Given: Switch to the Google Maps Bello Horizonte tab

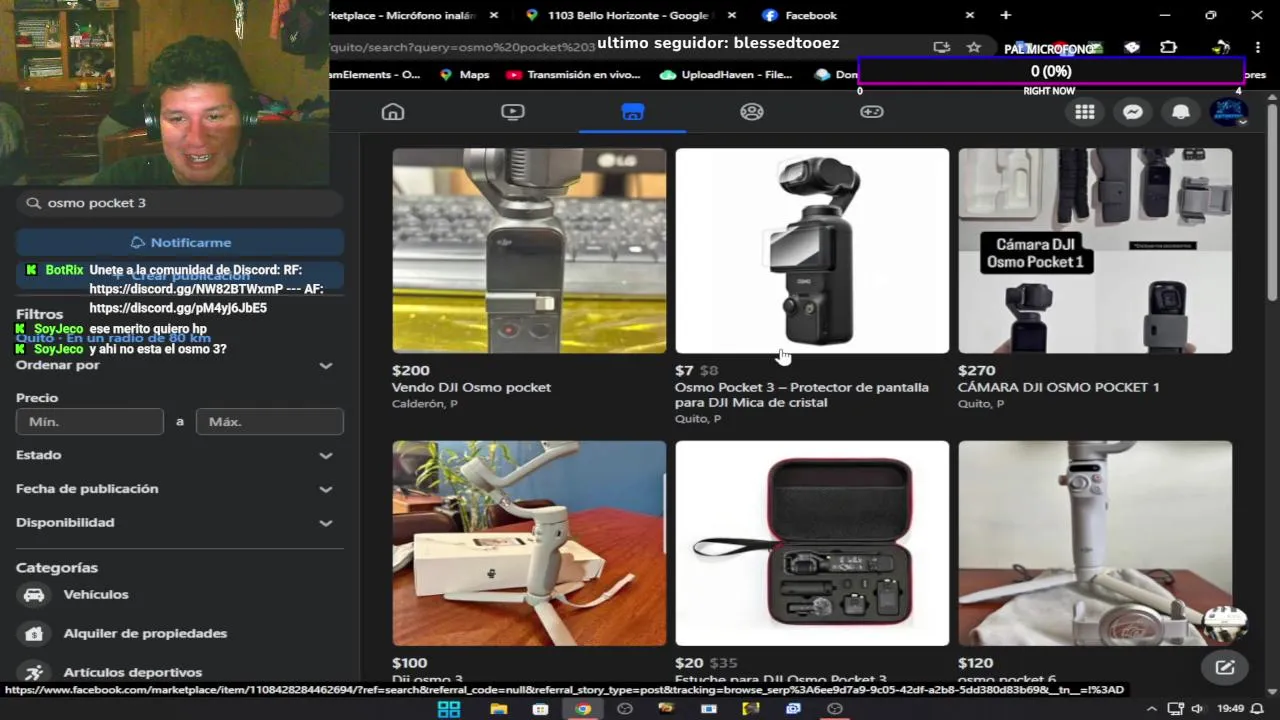Looking at the screenshot, I should pyautogui.click(x=628, y=15).
